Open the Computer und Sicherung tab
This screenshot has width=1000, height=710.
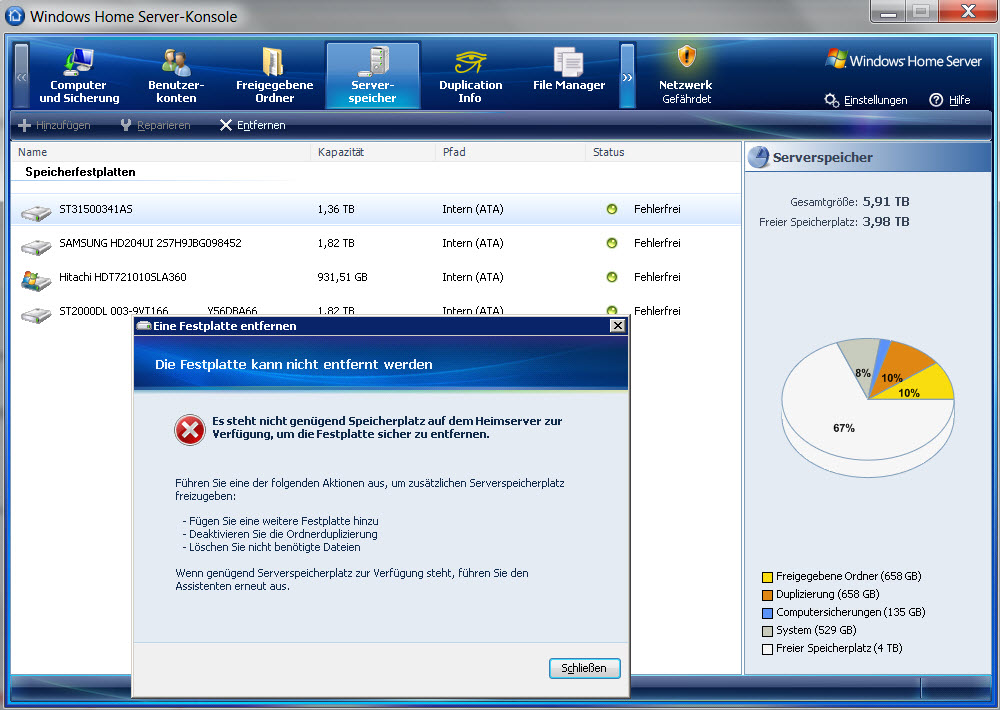pyautogui.click(x=78, y=76)
